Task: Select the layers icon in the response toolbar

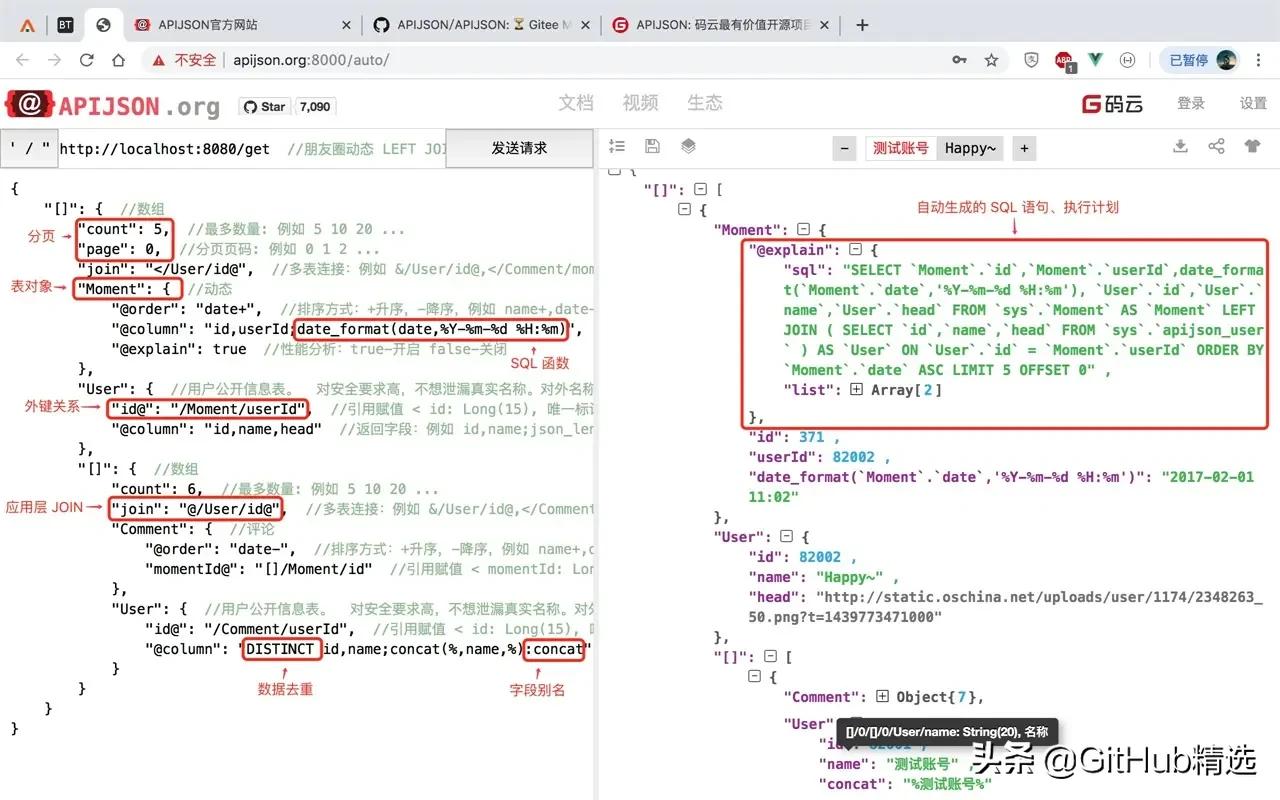Action: tap(688, 146)
